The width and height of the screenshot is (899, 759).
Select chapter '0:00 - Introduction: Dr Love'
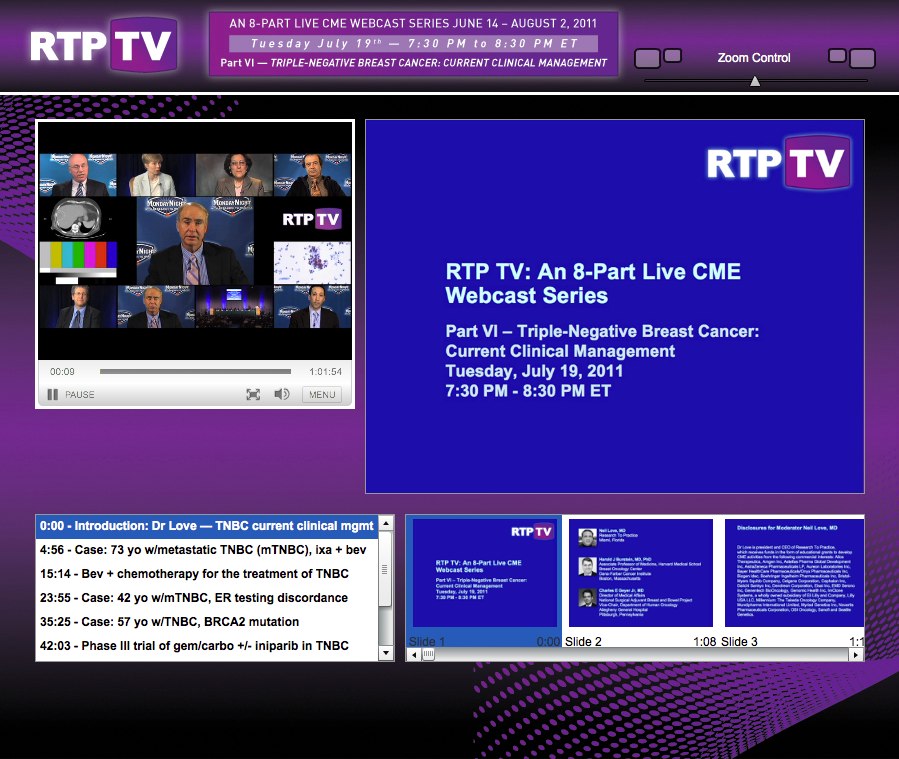click(x=206, y=526)
